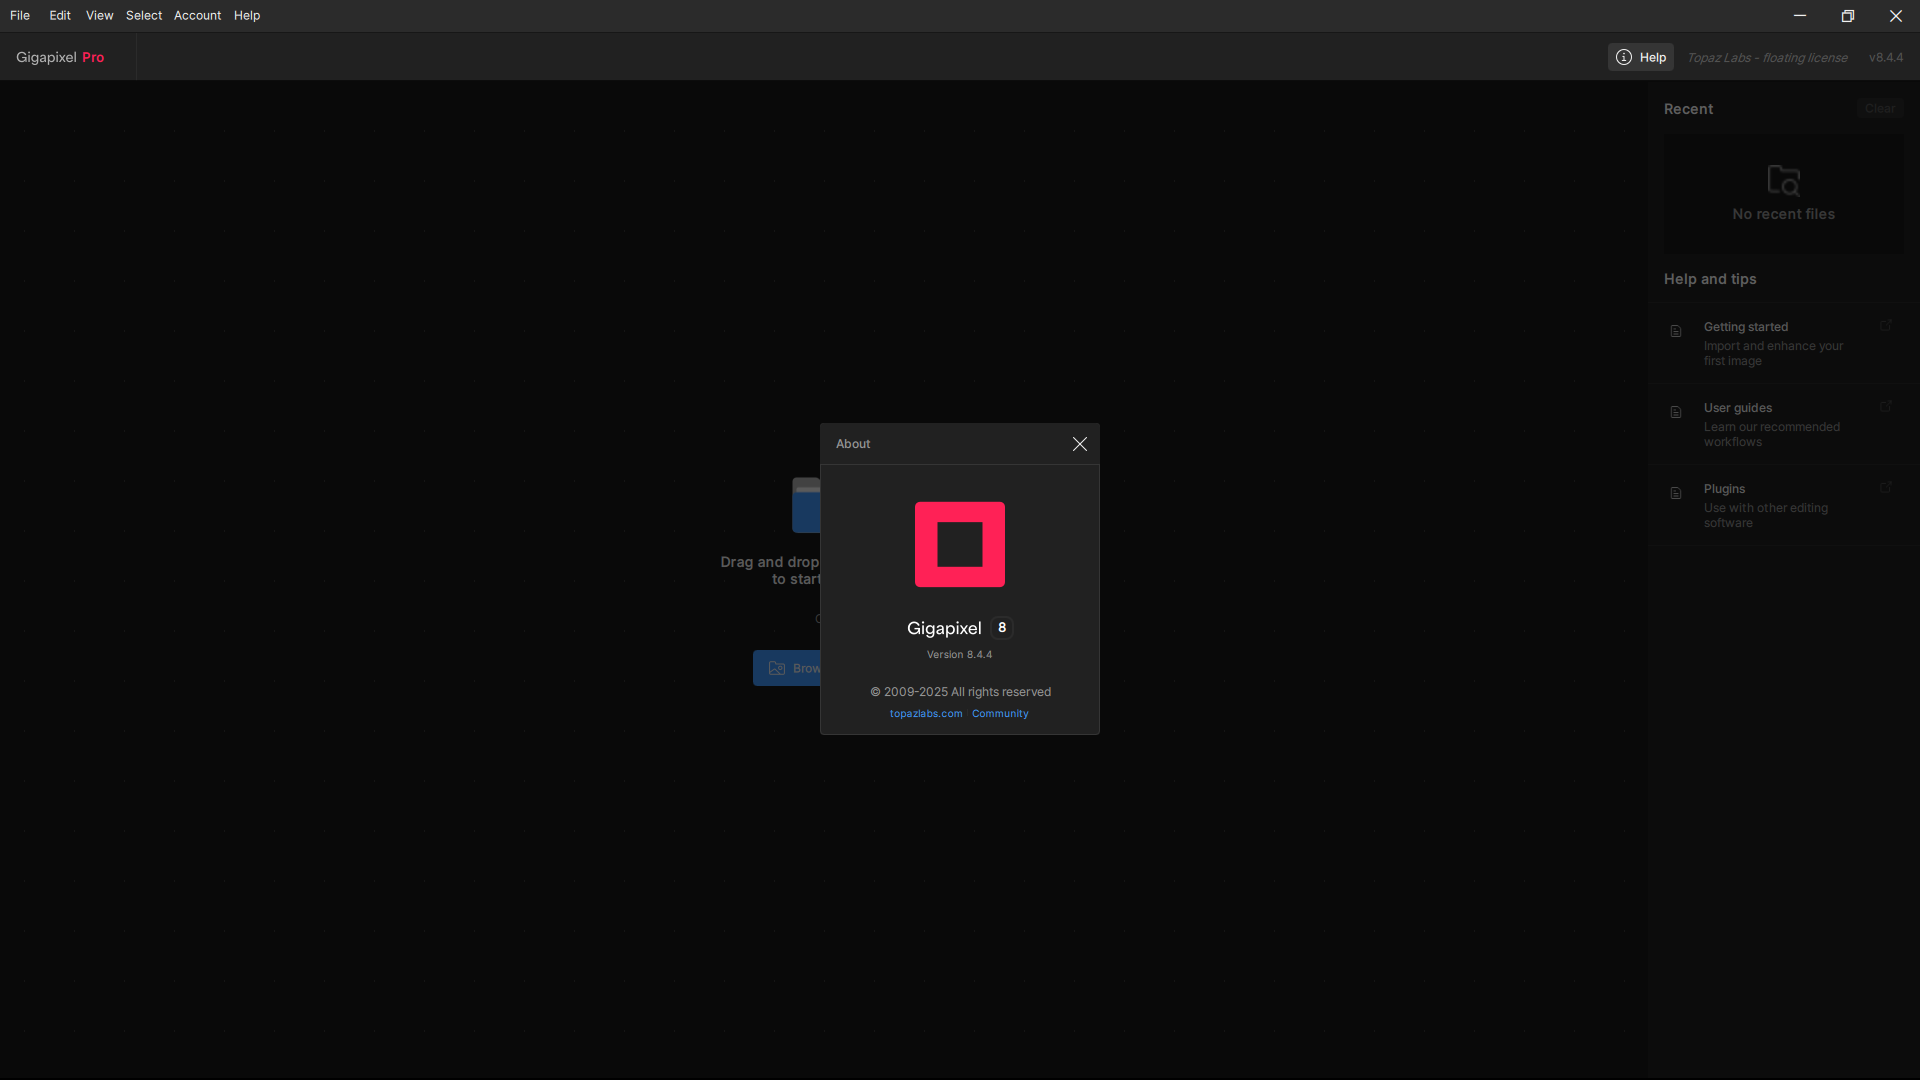Open the Account menu

point(197,15)
